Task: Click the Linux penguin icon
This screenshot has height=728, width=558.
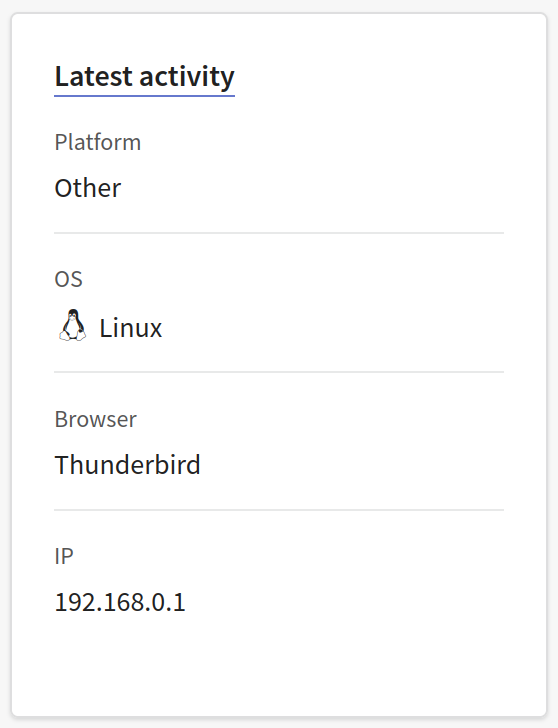Action: pos(72,325)
